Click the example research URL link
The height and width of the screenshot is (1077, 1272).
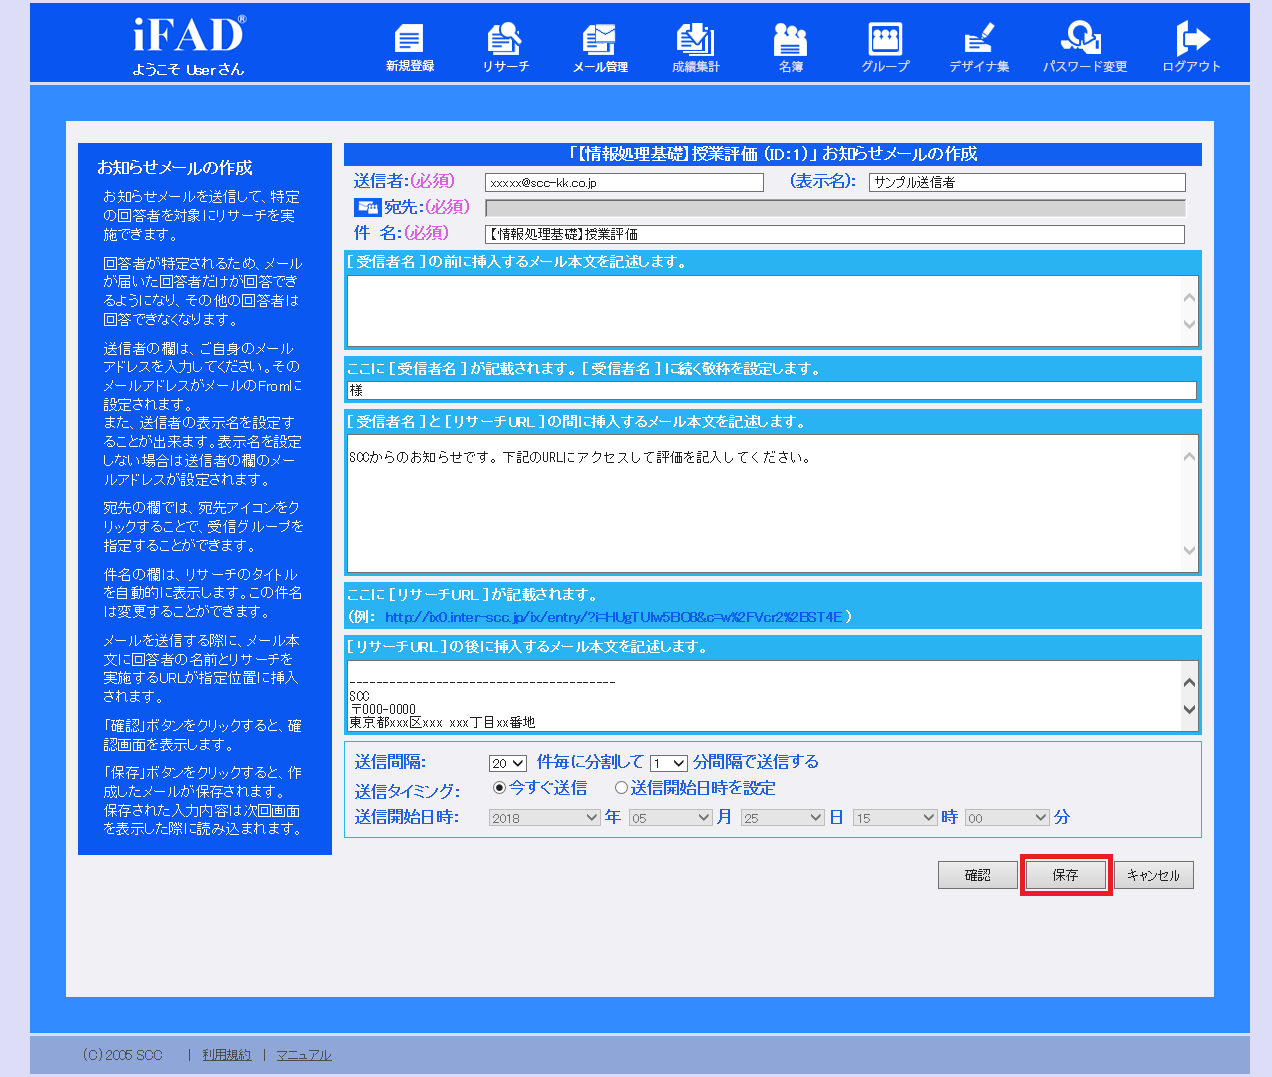(x=614, y=617)
